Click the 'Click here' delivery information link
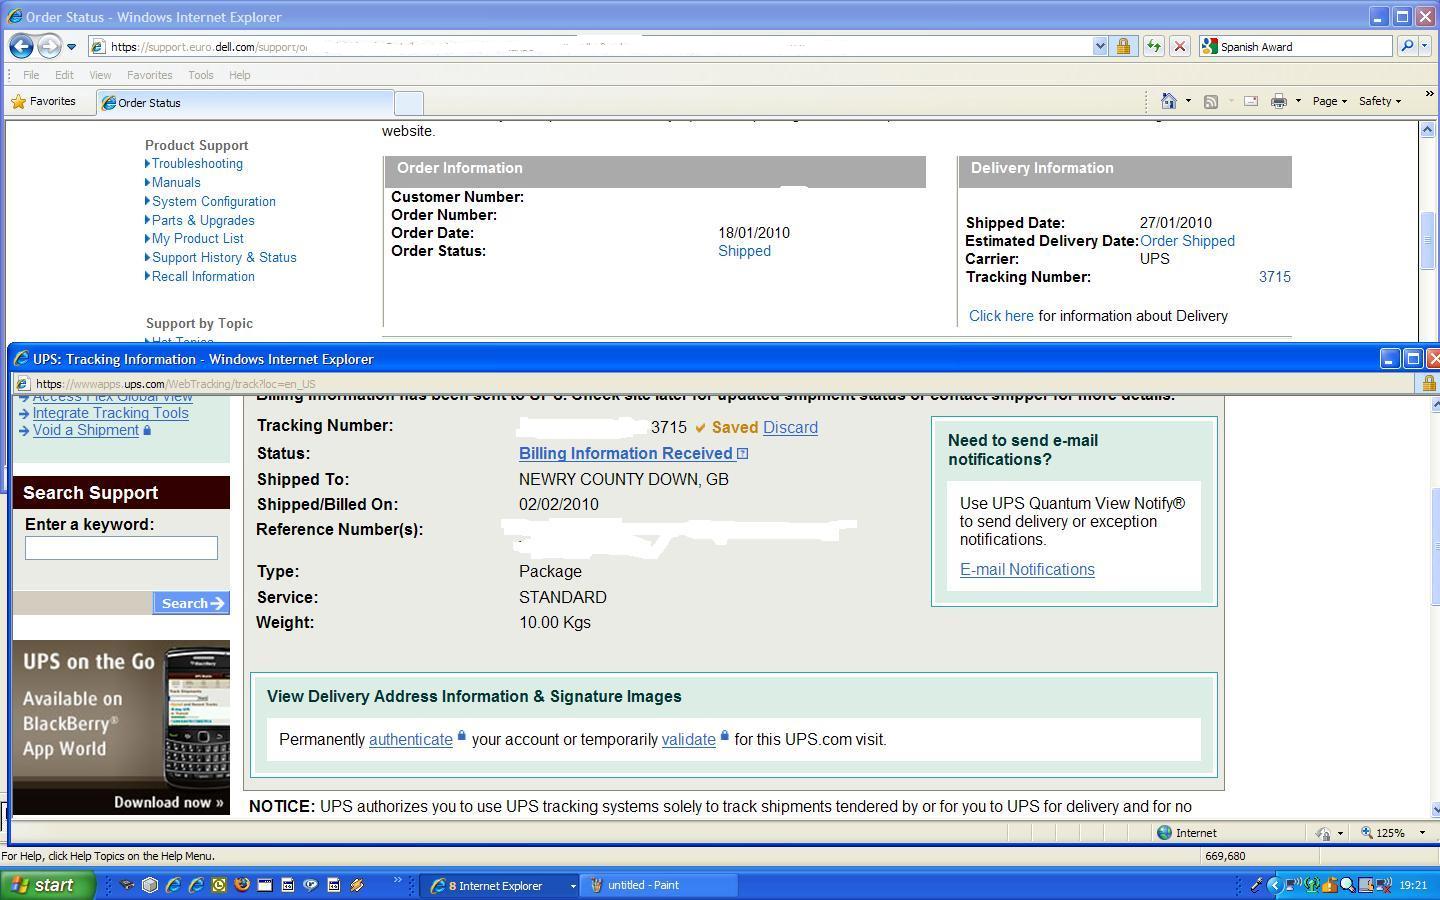The image size is (1440, 900). pyautogui.click(x=1001, y=316)
